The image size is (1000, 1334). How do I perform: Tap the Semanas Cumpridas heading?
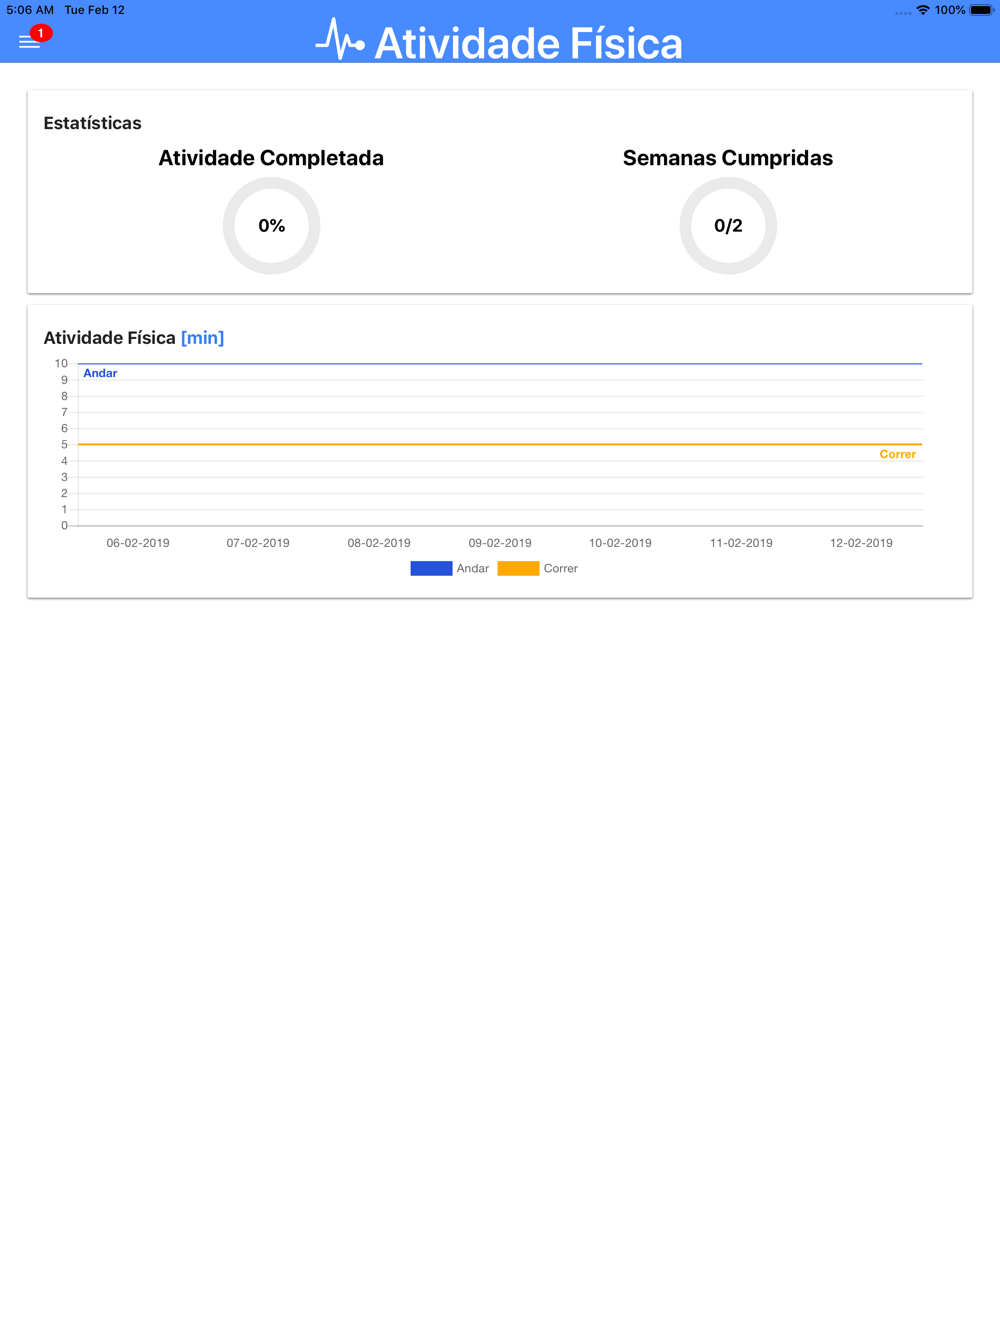[728, 158]
